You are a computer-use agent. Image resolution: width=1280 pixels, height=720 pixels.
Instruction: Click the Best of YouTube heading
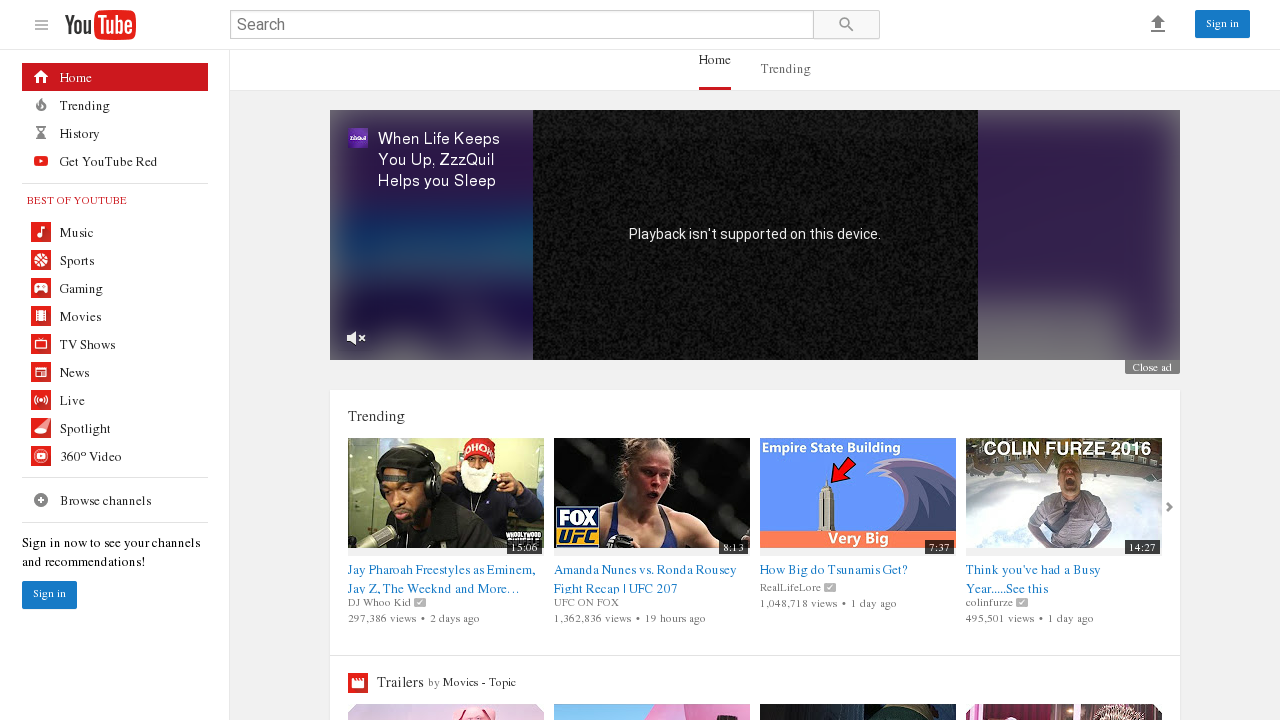(x=77, y=201)
